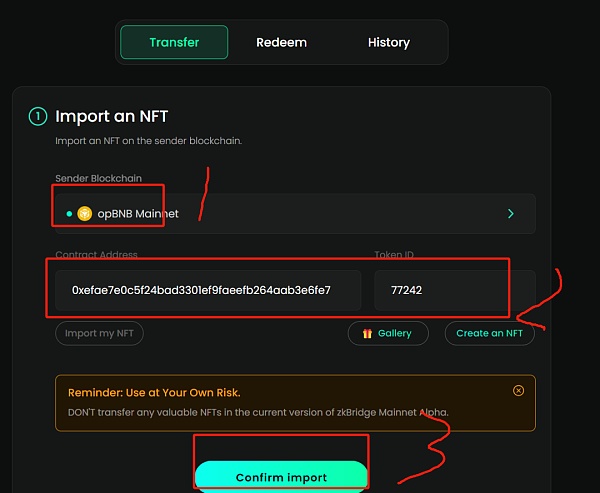
Task: Open the Redeem tab
Action: coord(281,43)
